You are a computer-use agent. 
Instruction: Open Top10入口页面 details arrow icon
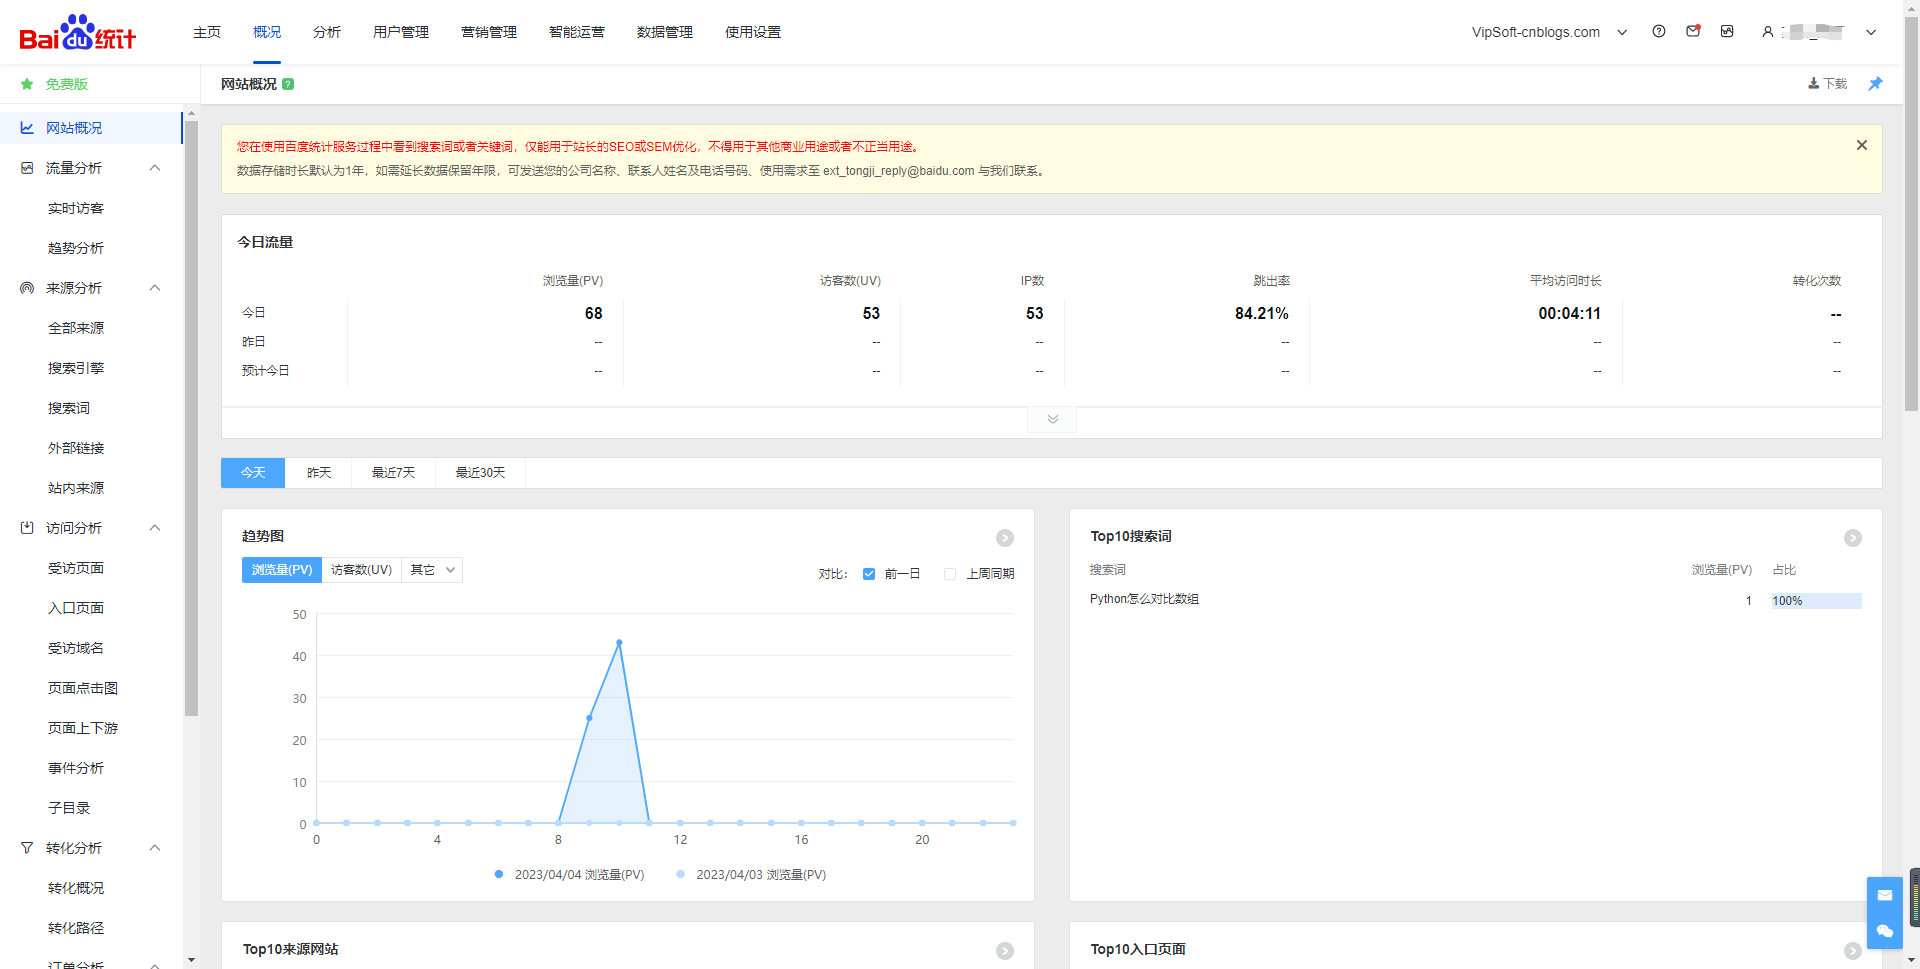click(1853, 951)
